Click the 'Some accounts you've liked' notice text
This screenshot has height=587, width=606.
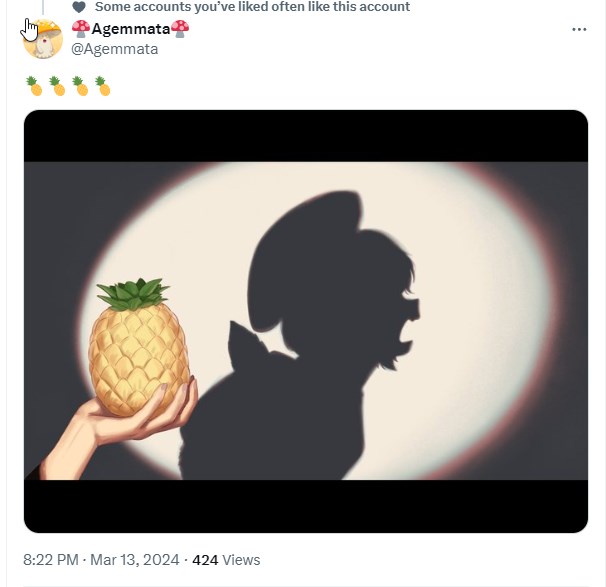[252, 7]
